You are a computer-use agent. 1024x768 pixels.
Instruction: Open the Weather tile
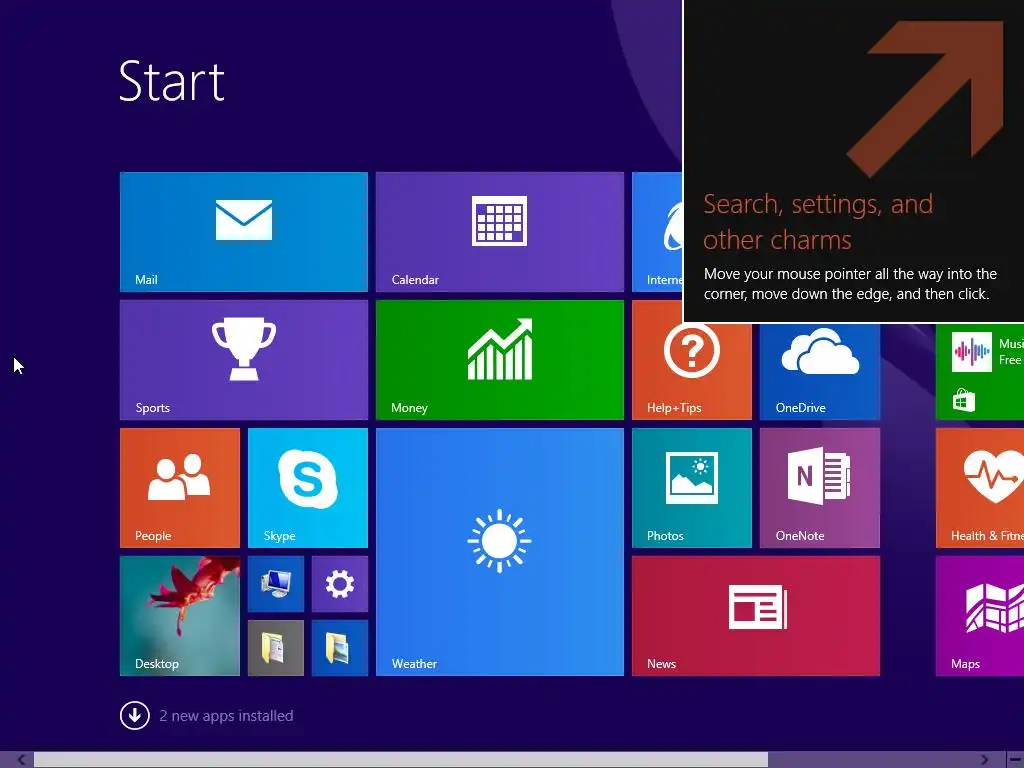500,552
